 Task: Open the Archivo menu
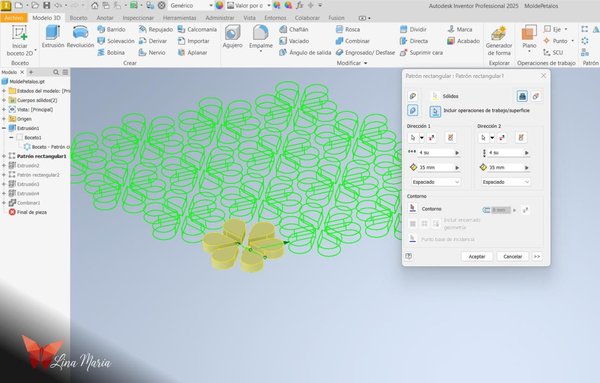(x=13, y=18)
